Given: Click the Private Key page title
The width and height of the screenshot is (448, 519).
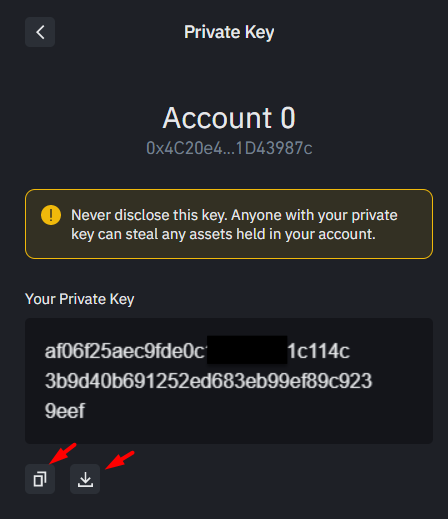Looking at the screenshot, I should (x=229, y=32).
